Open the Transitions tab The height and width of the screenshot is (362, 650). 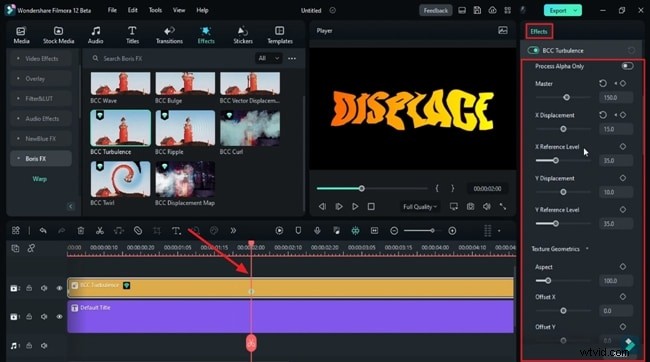(x=169, y=35)
